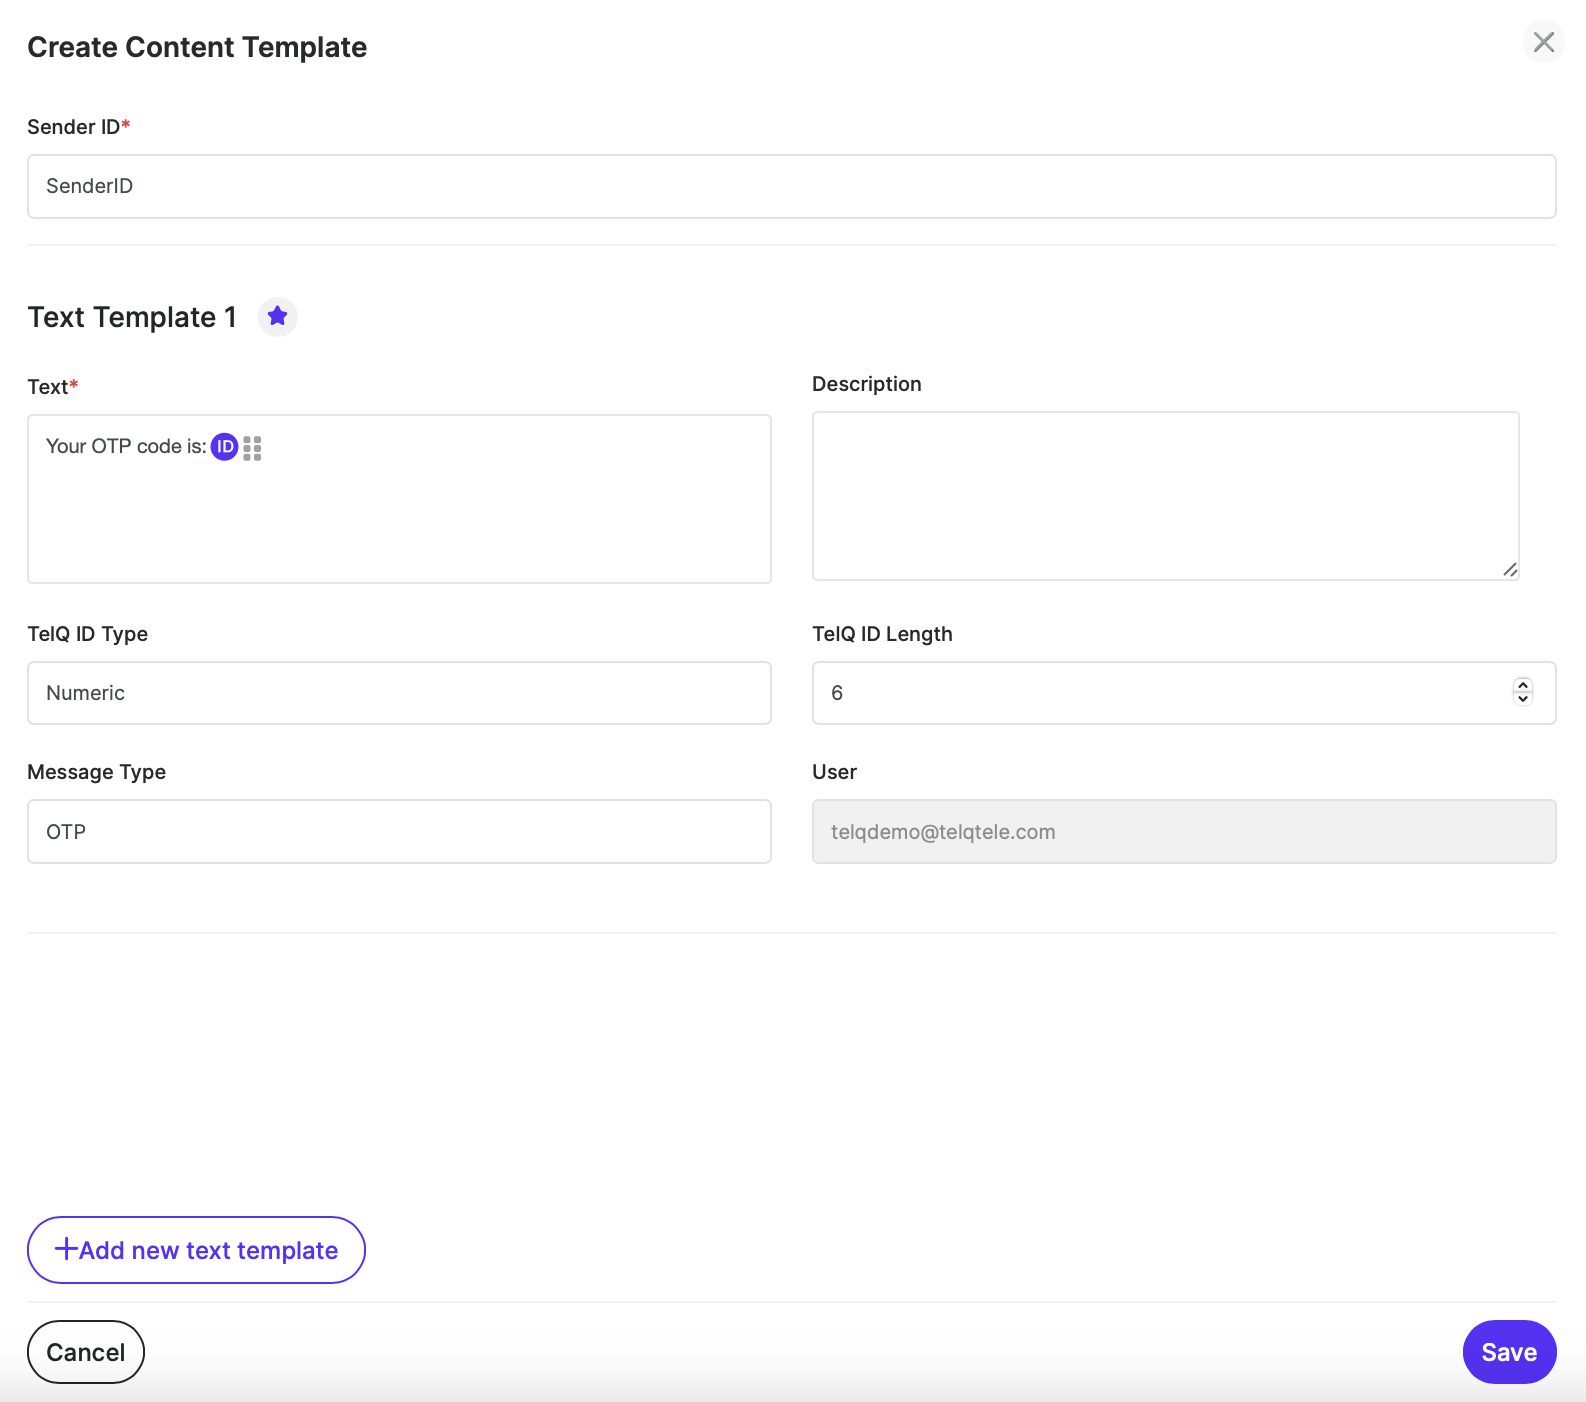
Task: Click the TelQ ID Length label
Action: click(882, 634)
